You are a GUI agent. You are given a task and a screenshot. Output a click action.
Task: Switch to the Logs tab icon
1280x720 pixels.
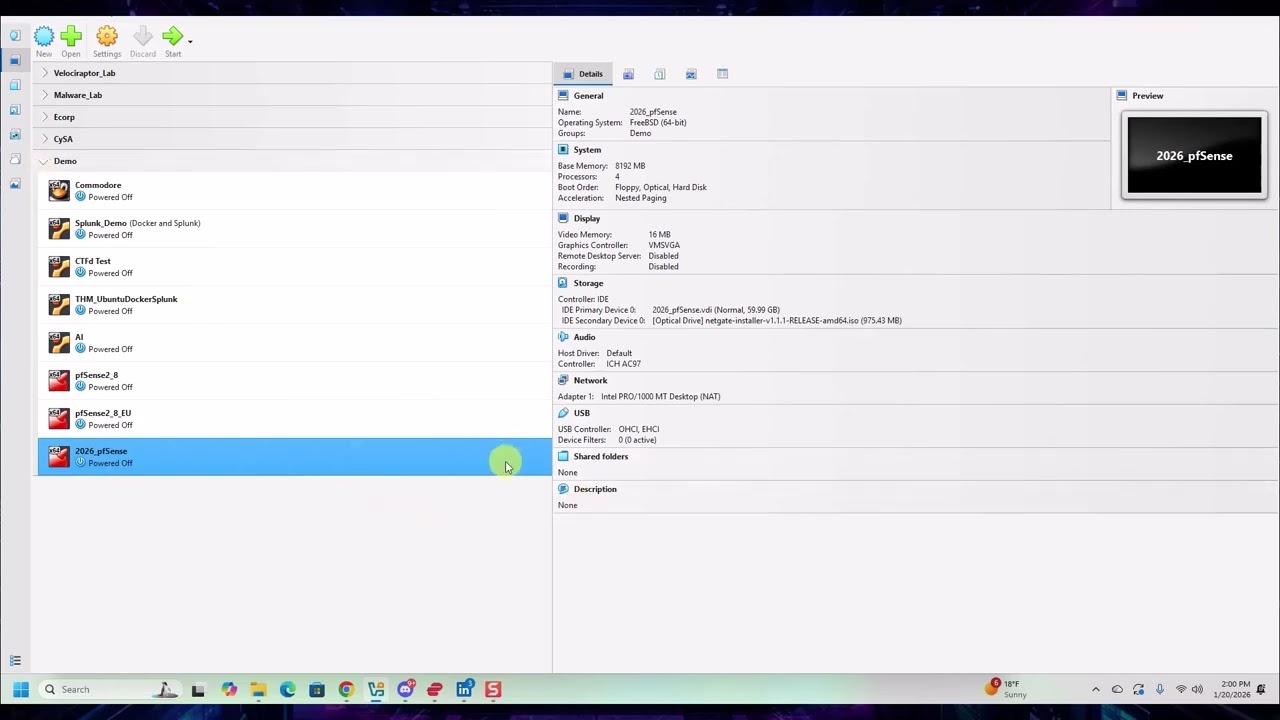(x=660, y=74)
